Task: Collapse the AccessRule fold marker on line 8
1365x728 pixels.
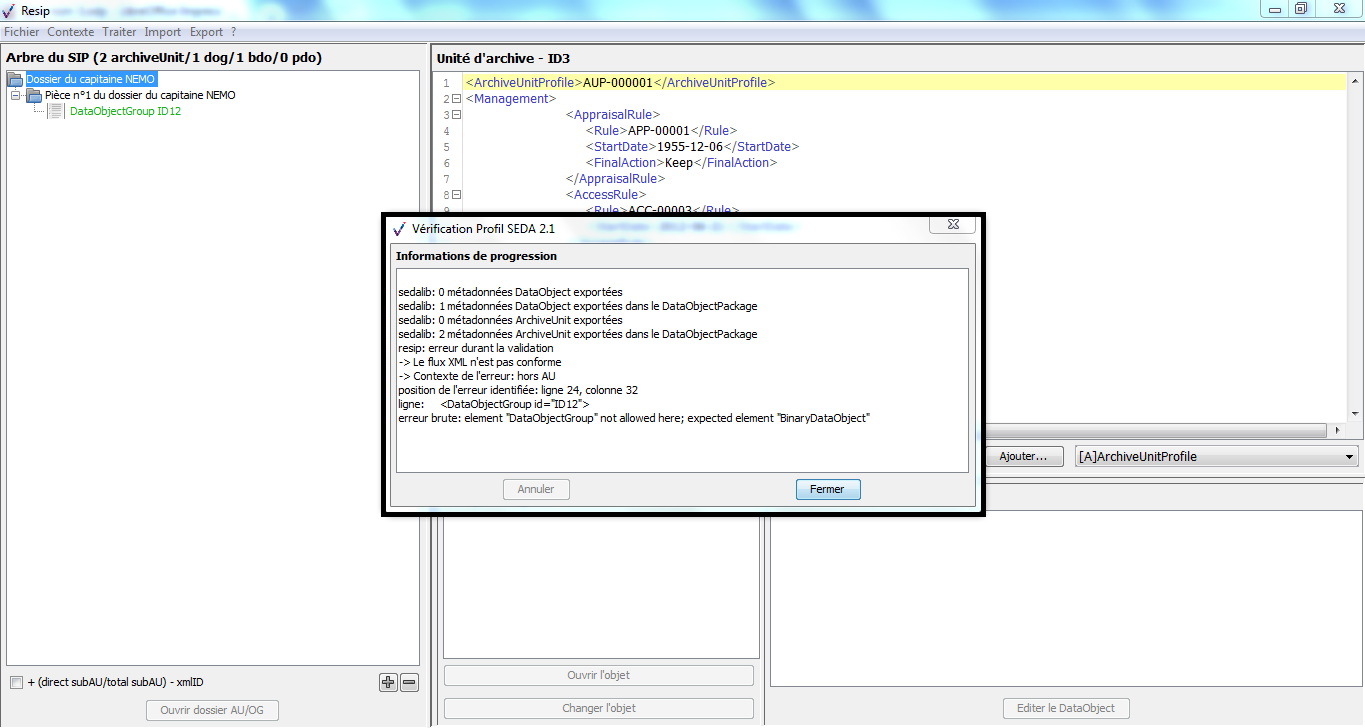Action: tap(456, 195)
